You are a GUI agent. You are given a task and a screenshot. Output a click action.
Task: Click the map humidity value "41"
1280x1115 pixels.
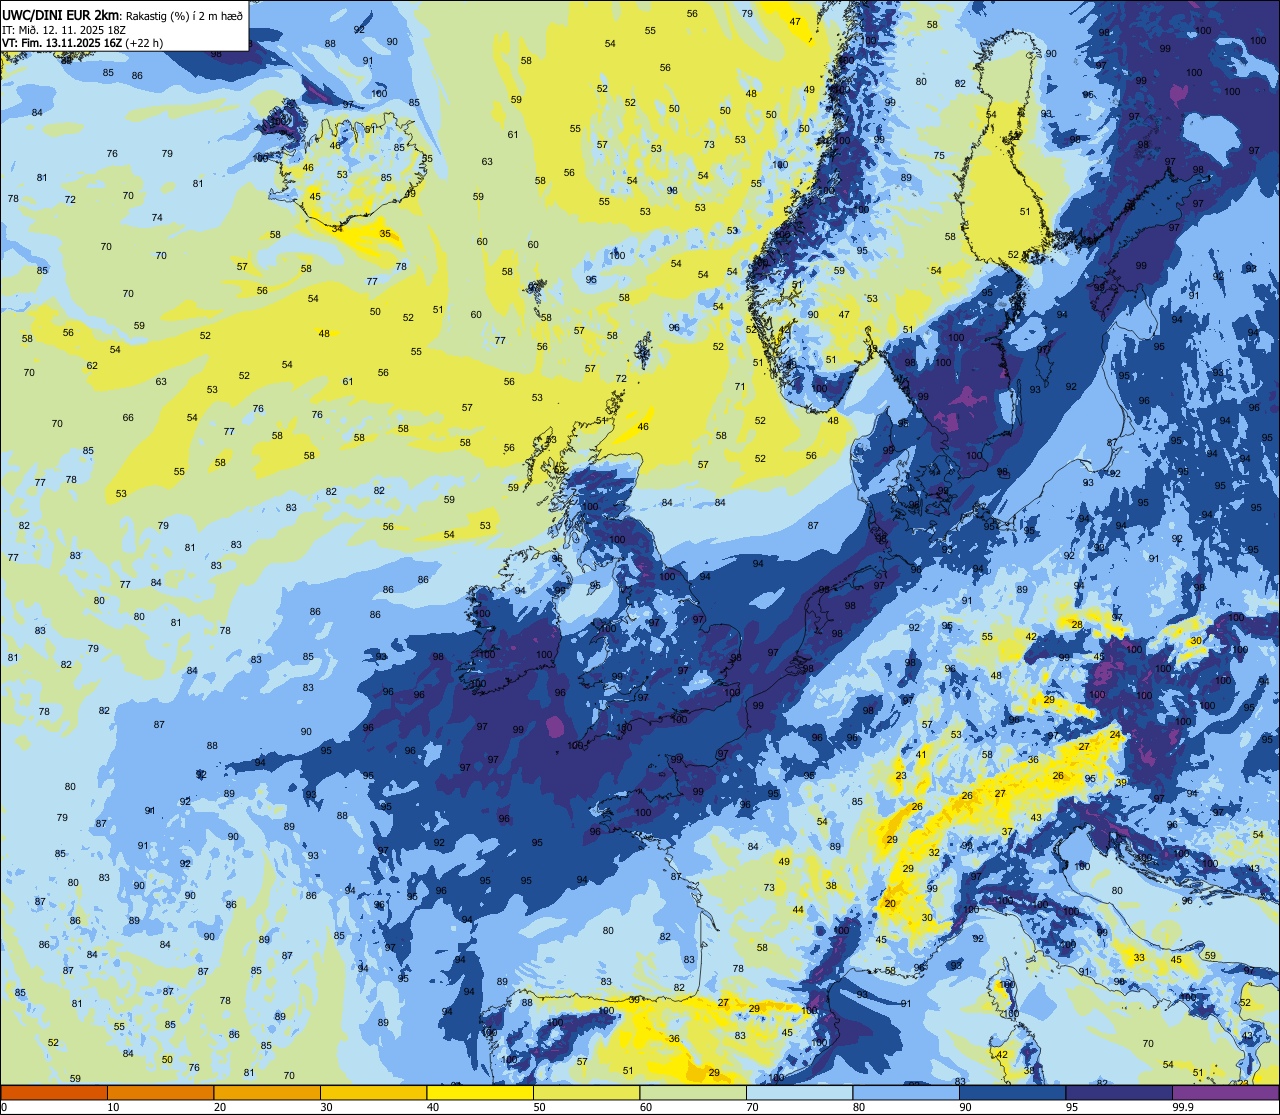[922, 754]
